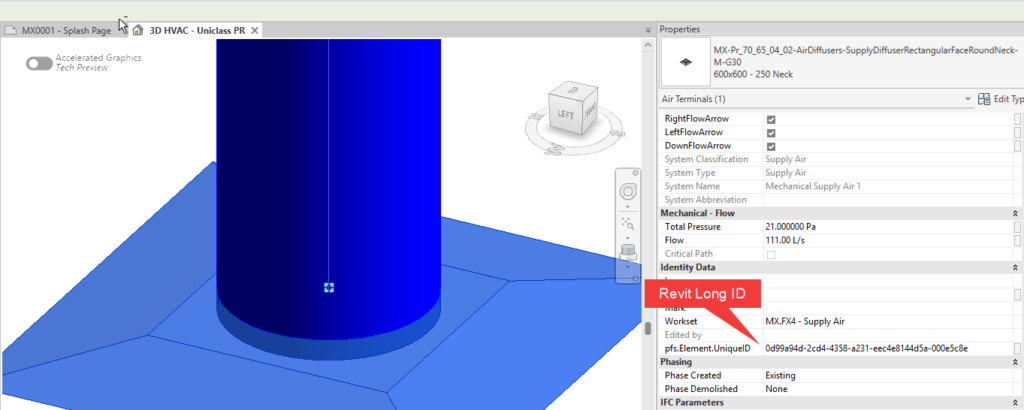
Task: Open Zoom options dropdown arrow in navigation bar
Action: point(628,237)
